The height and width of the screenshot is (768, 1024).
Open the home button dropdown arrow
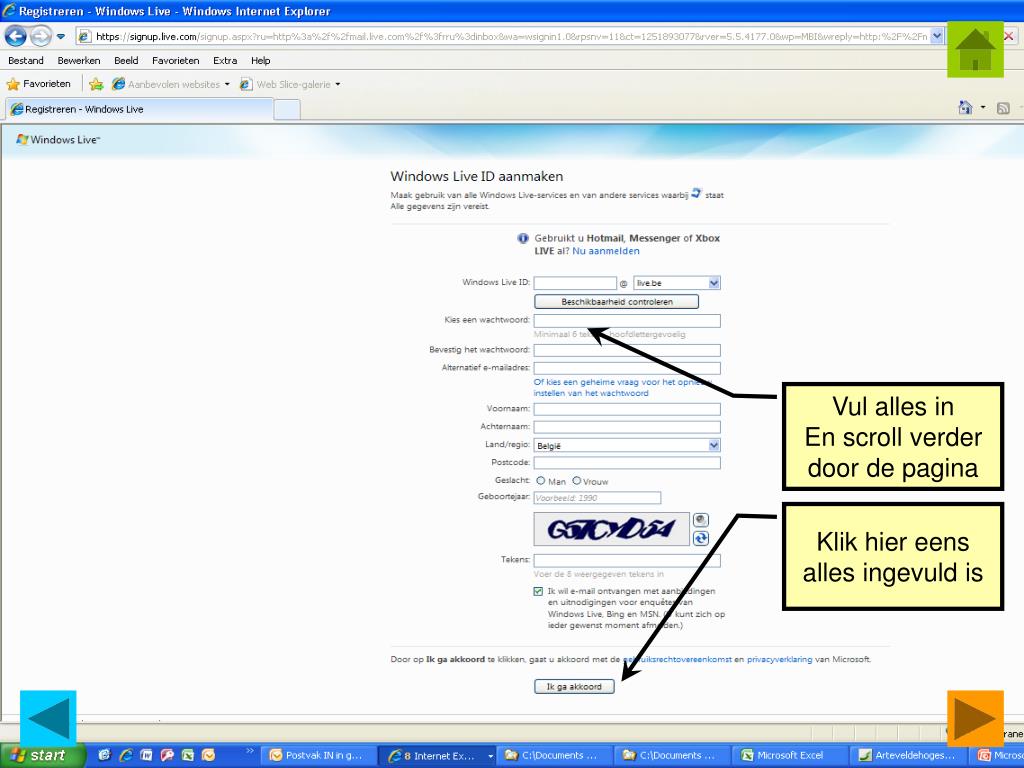pos(983,108)
